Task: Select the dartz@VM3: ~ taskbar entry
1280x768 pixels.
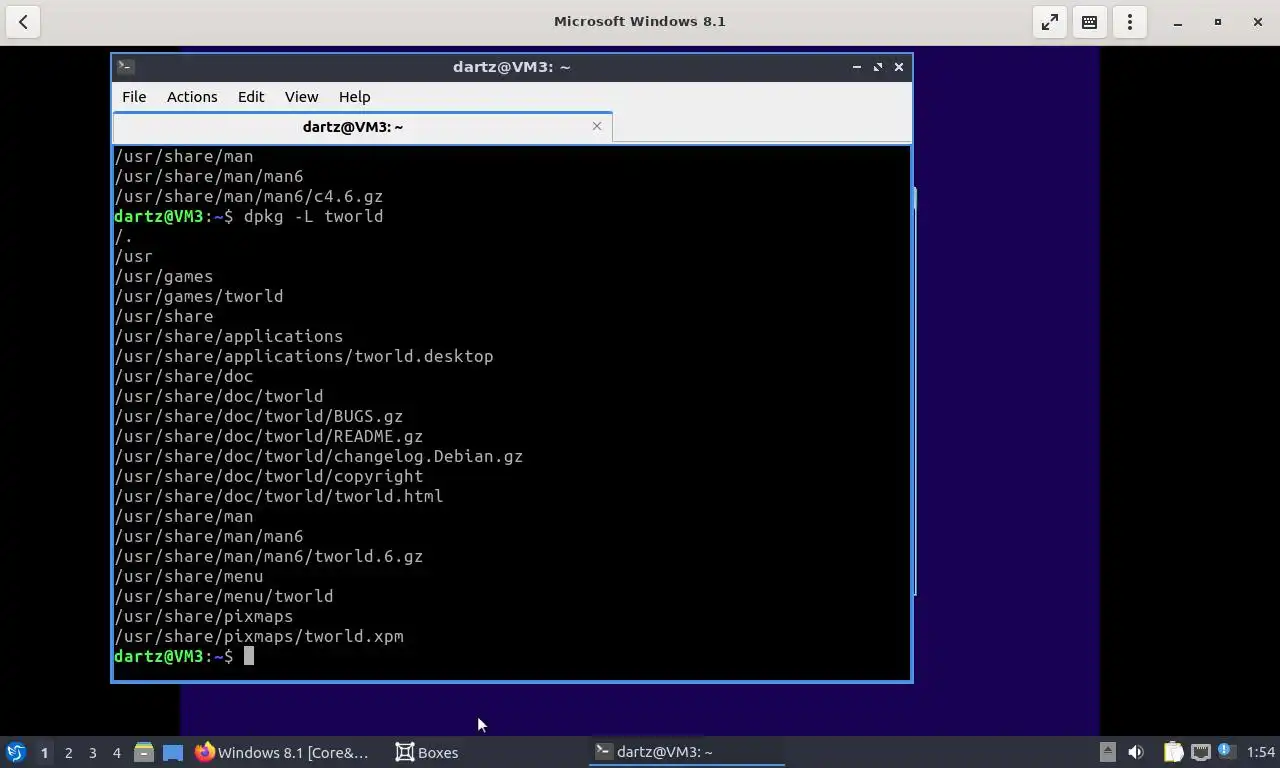Action: 687,752
